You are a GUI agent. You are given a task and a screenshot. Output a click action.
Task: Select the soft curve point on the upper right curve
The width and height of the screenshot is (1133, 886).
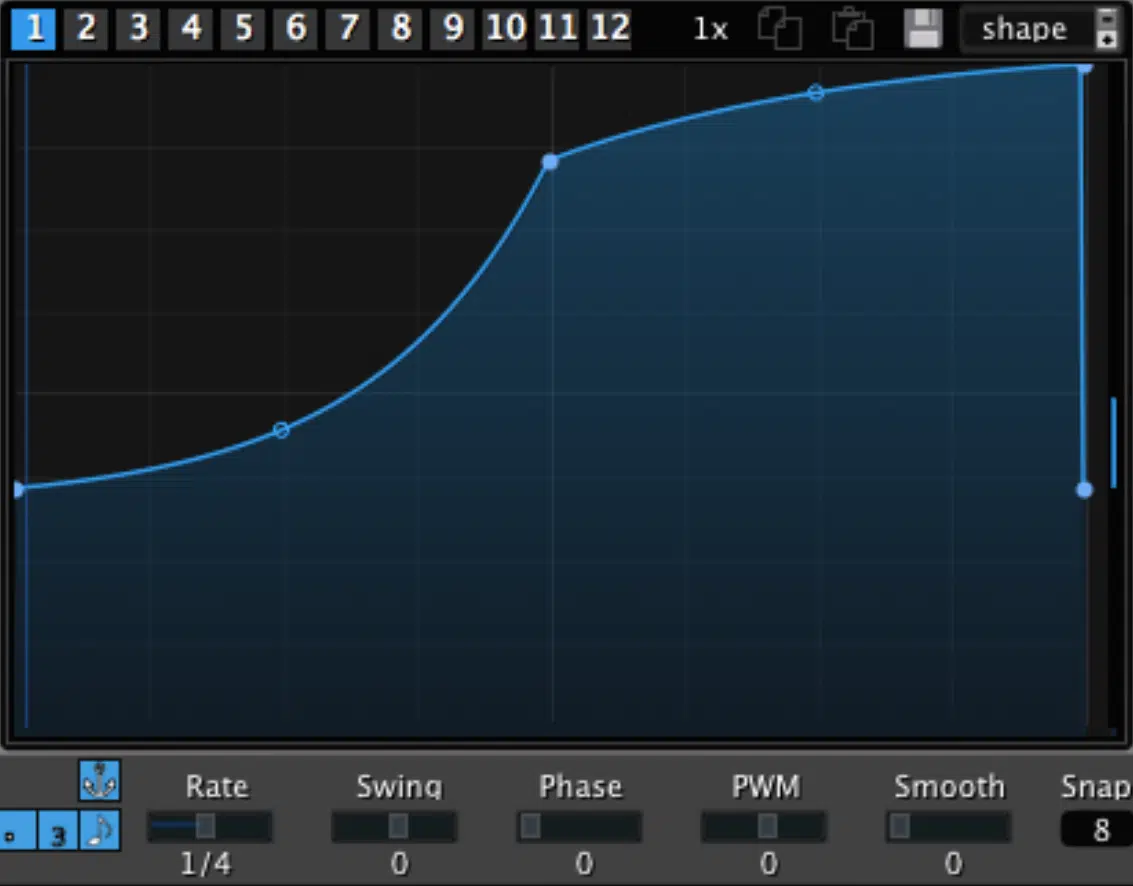(x=816, y=93)
